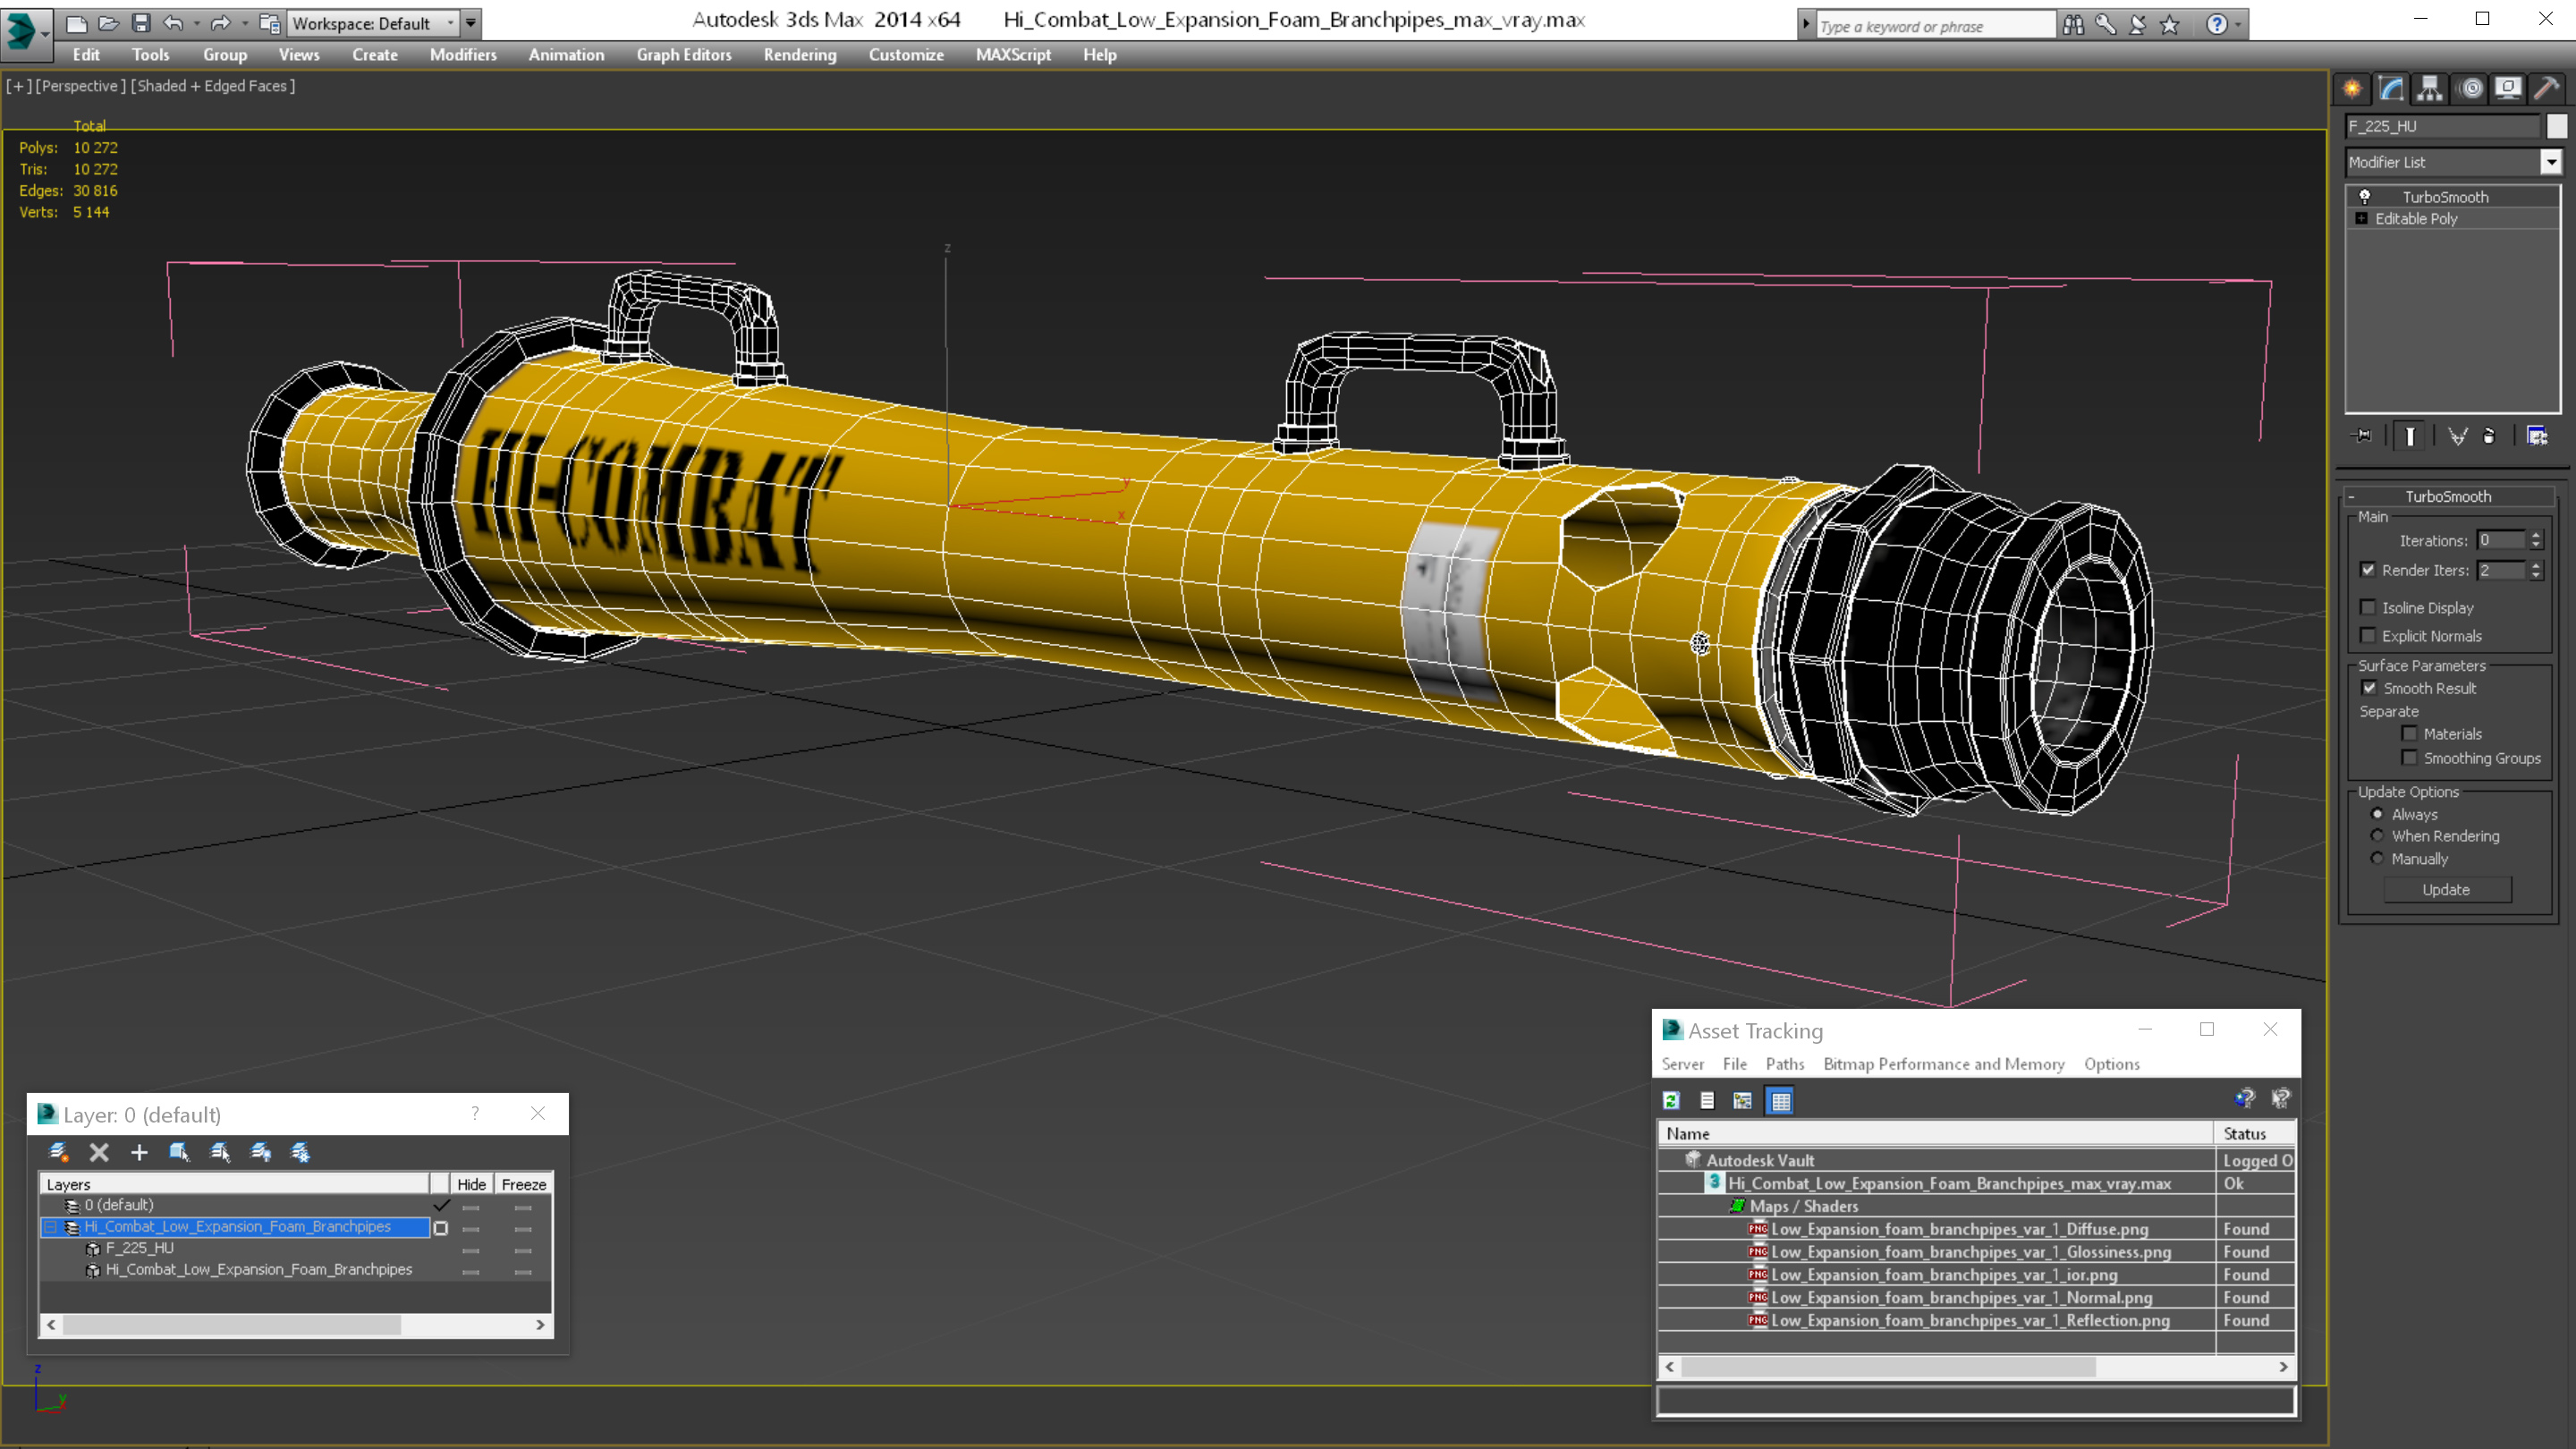The width and height of the screenshot is (2576, 1449).
Task: Click the Shaded + Edged Faces viewport label
Action: [213, 86]
